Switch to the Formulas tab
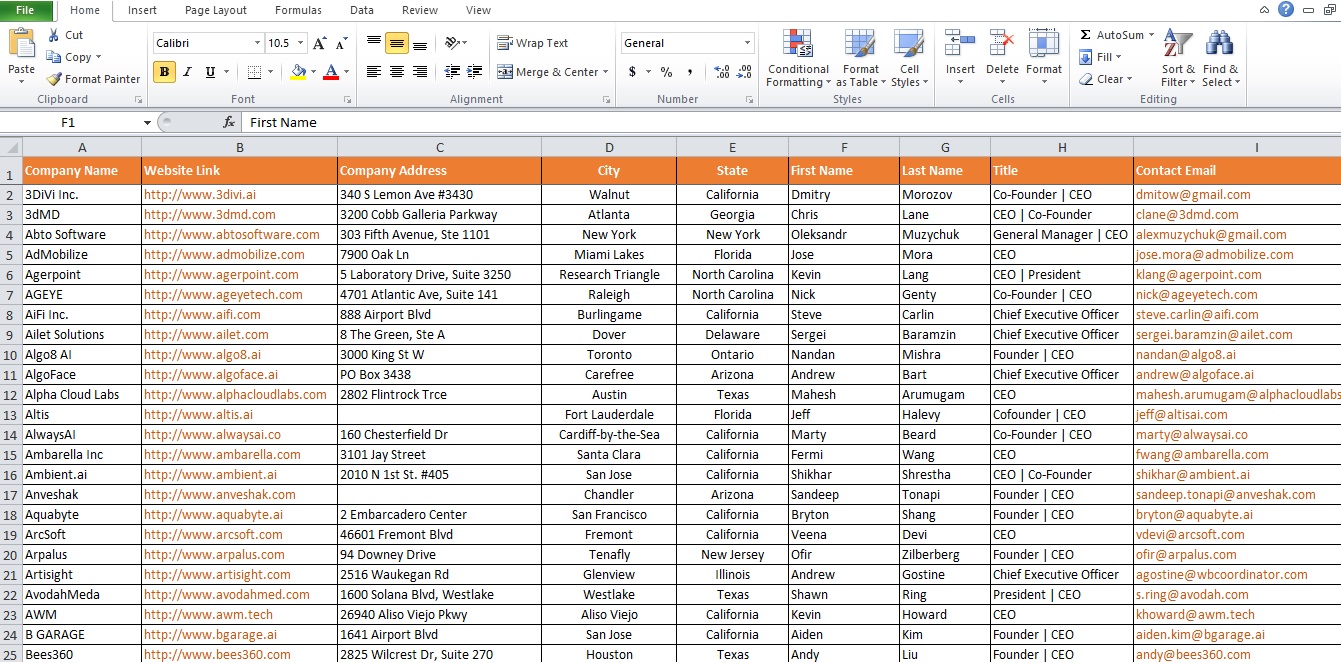The width and height of the screenshot is (1341, 663). (x=299, y=10)
